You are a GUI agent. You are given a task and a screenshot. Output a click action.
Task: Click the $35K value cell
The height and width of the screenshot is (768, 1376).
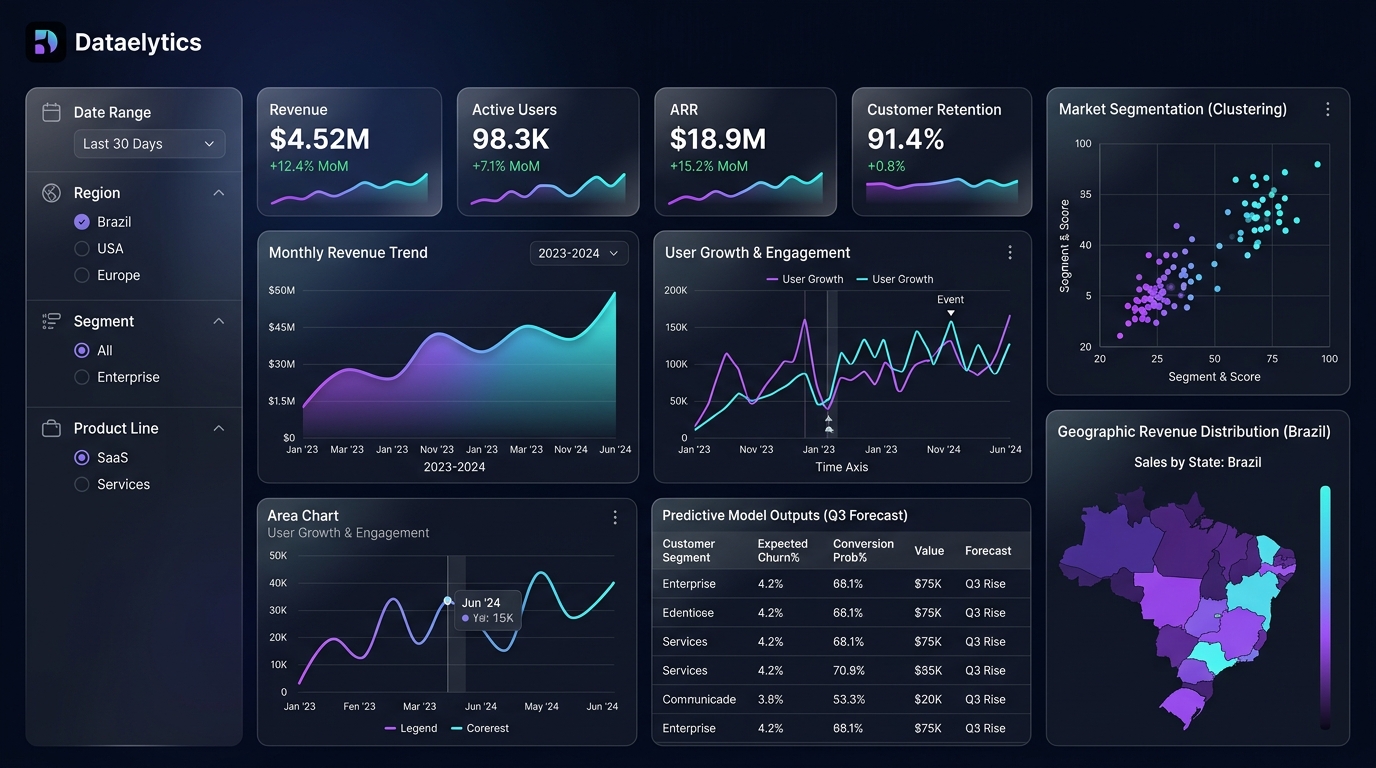(x=928, y=671)
